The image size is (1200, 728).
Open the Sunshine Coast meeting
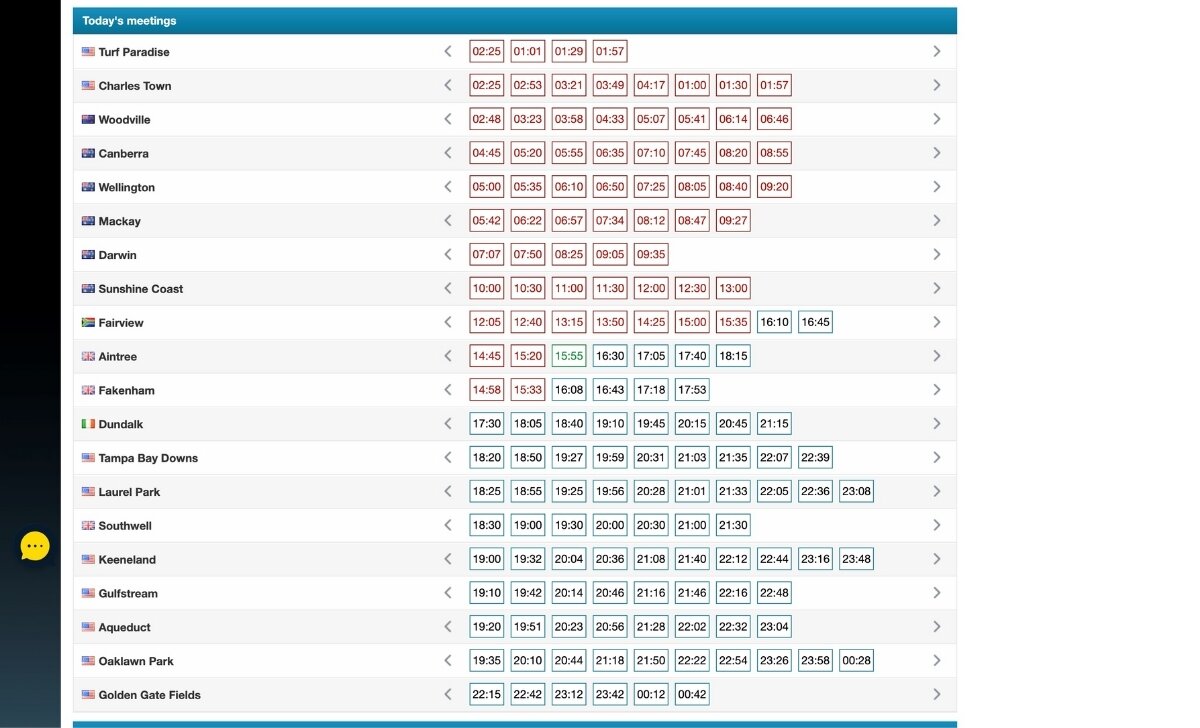pos(141,289)
